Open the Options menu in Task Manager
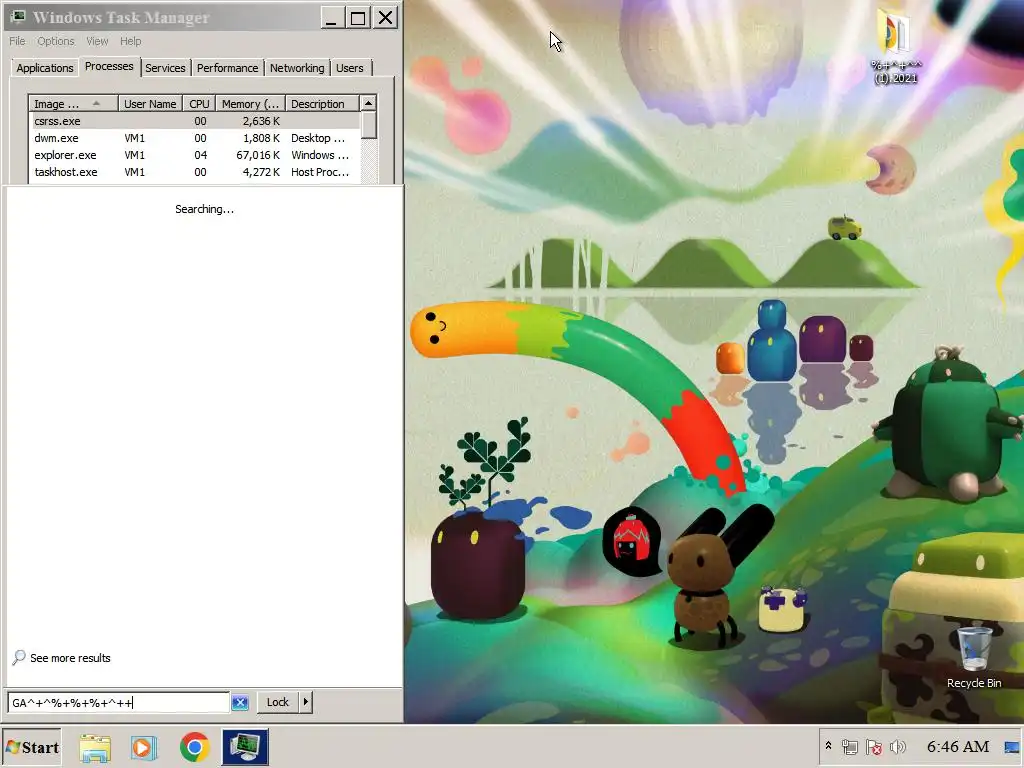The width and height of the screenshot is (1024, 768). (x=56, y=41)
